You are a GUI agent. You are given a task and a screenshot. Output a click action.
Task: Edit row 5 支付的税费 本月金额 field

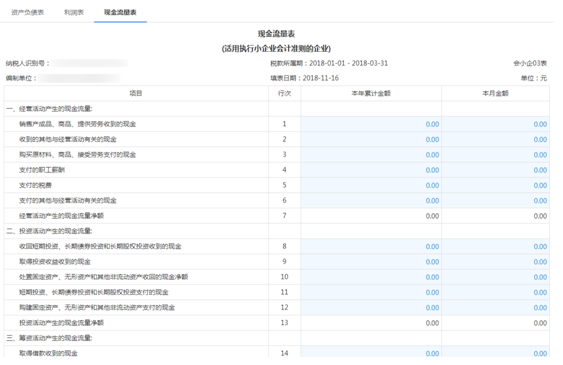tap(495, 185)
